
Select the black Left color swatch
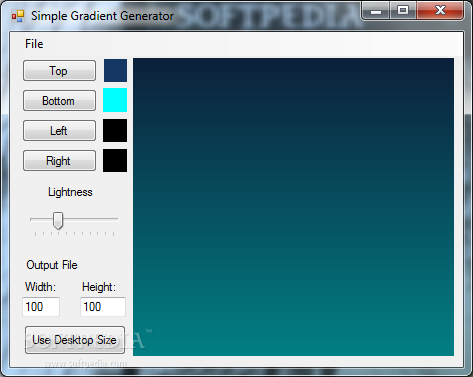click(x=115, y=130)
